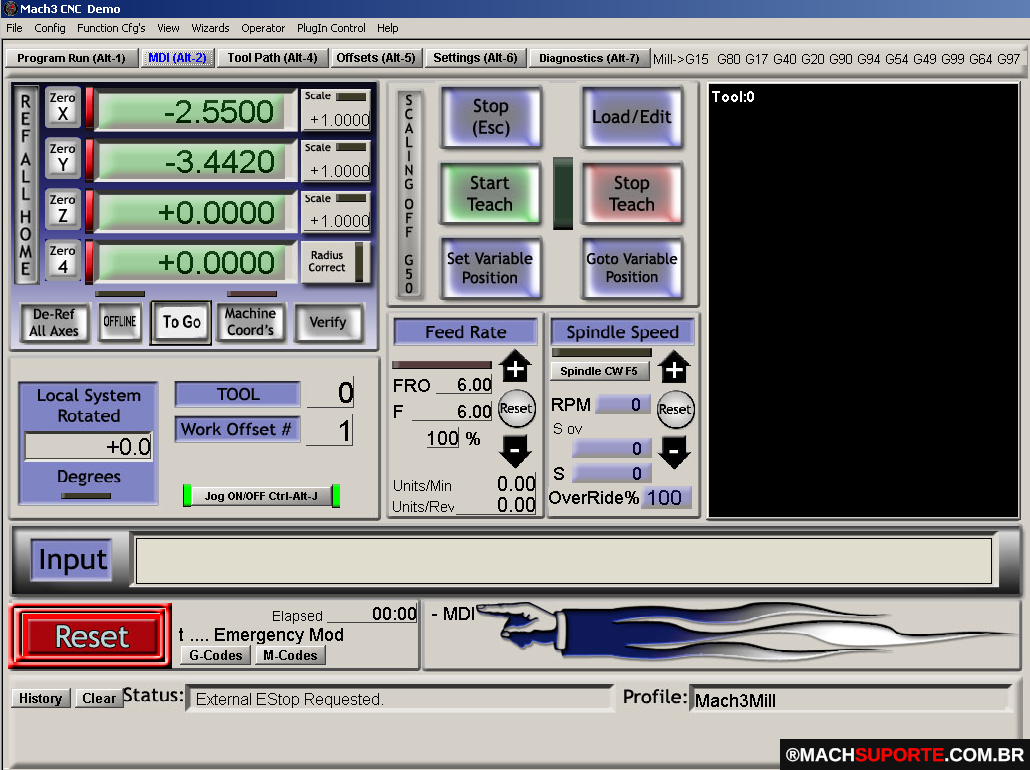Click Start Teach button
The width and height of the screenshot is (1030, 770).
490,193
